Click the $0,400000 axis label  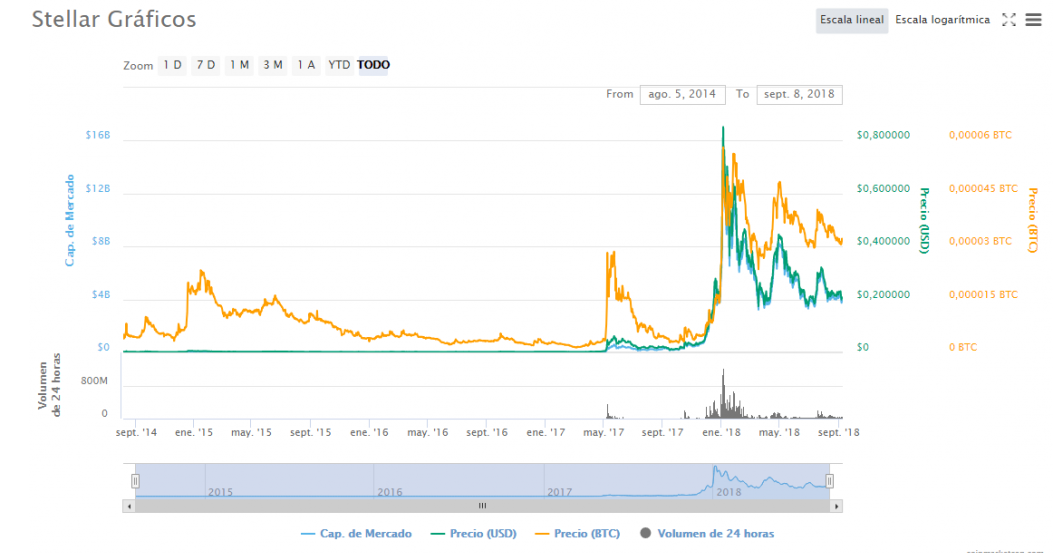pyautogui.click(x=883, y=241)
